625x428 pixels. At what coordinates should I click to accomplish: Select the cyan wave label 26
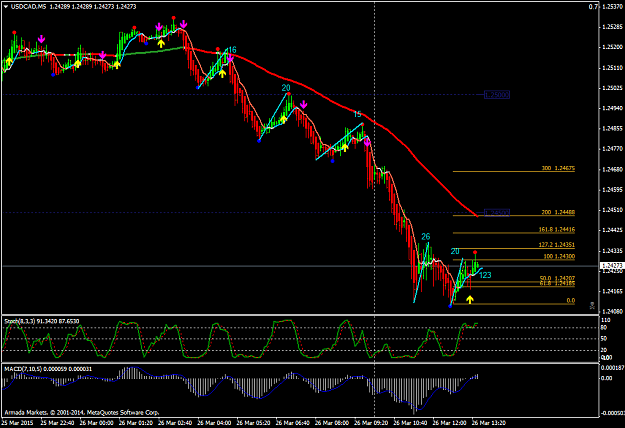pyautogui.click(x=426, y=237)
